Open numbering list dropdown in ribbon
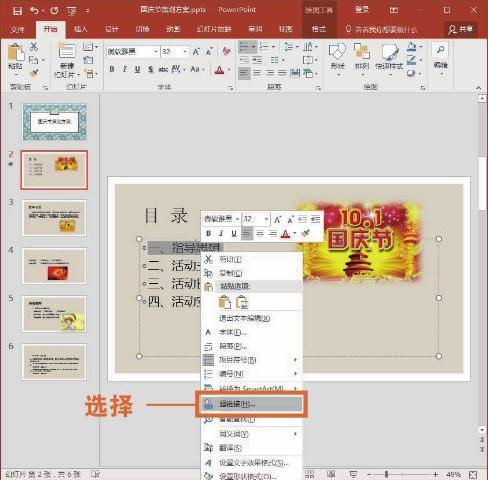Screen dimensions: 488x480 tap(273, 47)
